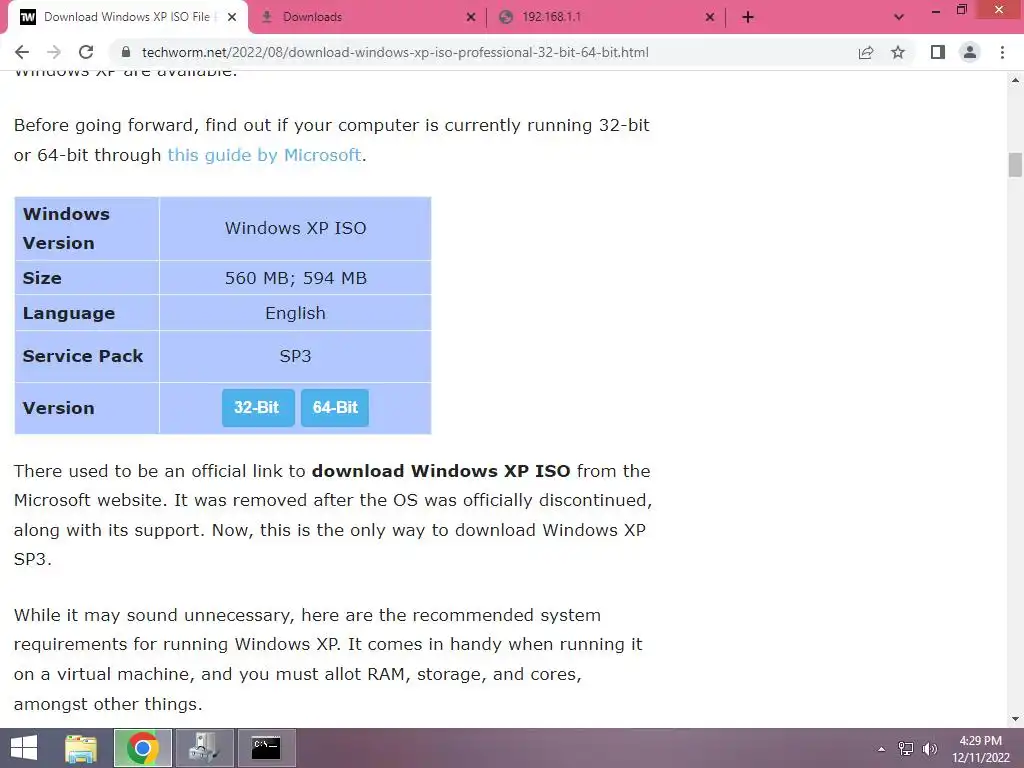Open the Command Prompt taskbar window

pos(266,748)
